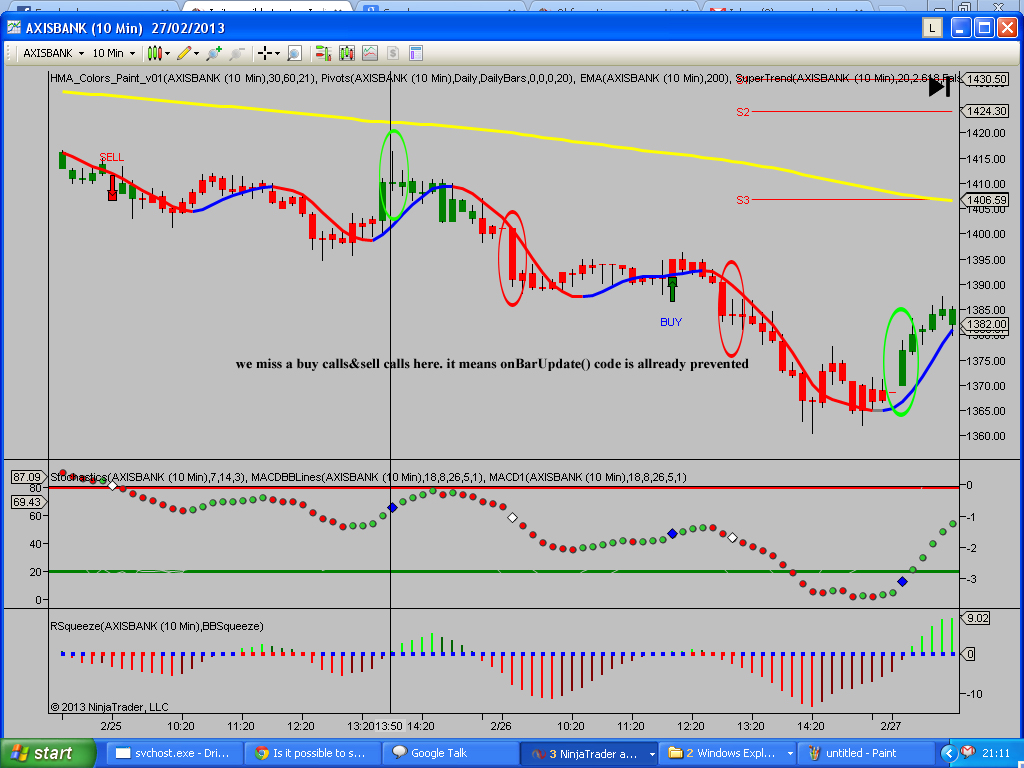
Task: Open the Data Series candlestick icon
Action: (346, 53)
